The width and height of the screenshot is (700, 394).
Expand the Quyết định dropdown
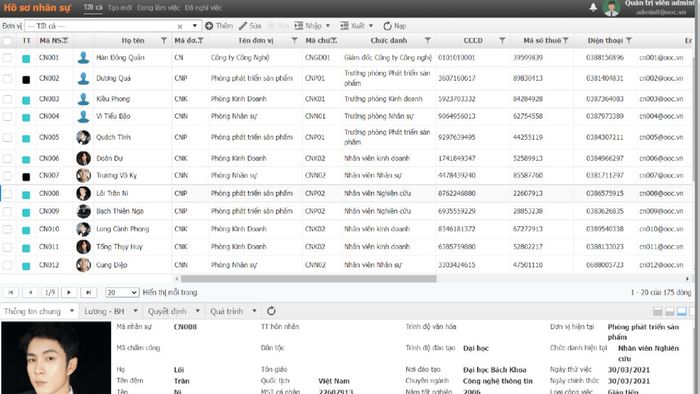coord(197,311)
